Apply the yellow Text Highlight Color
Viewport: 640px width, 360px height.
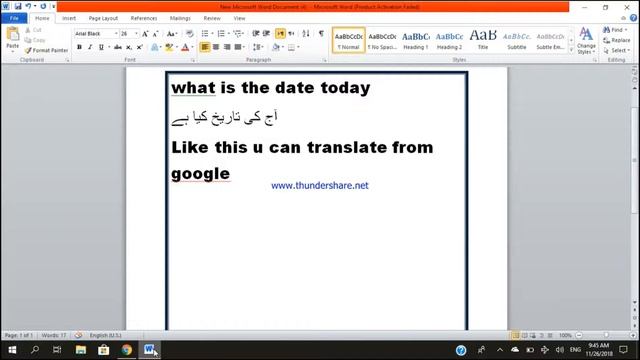(x=169, y=47)
